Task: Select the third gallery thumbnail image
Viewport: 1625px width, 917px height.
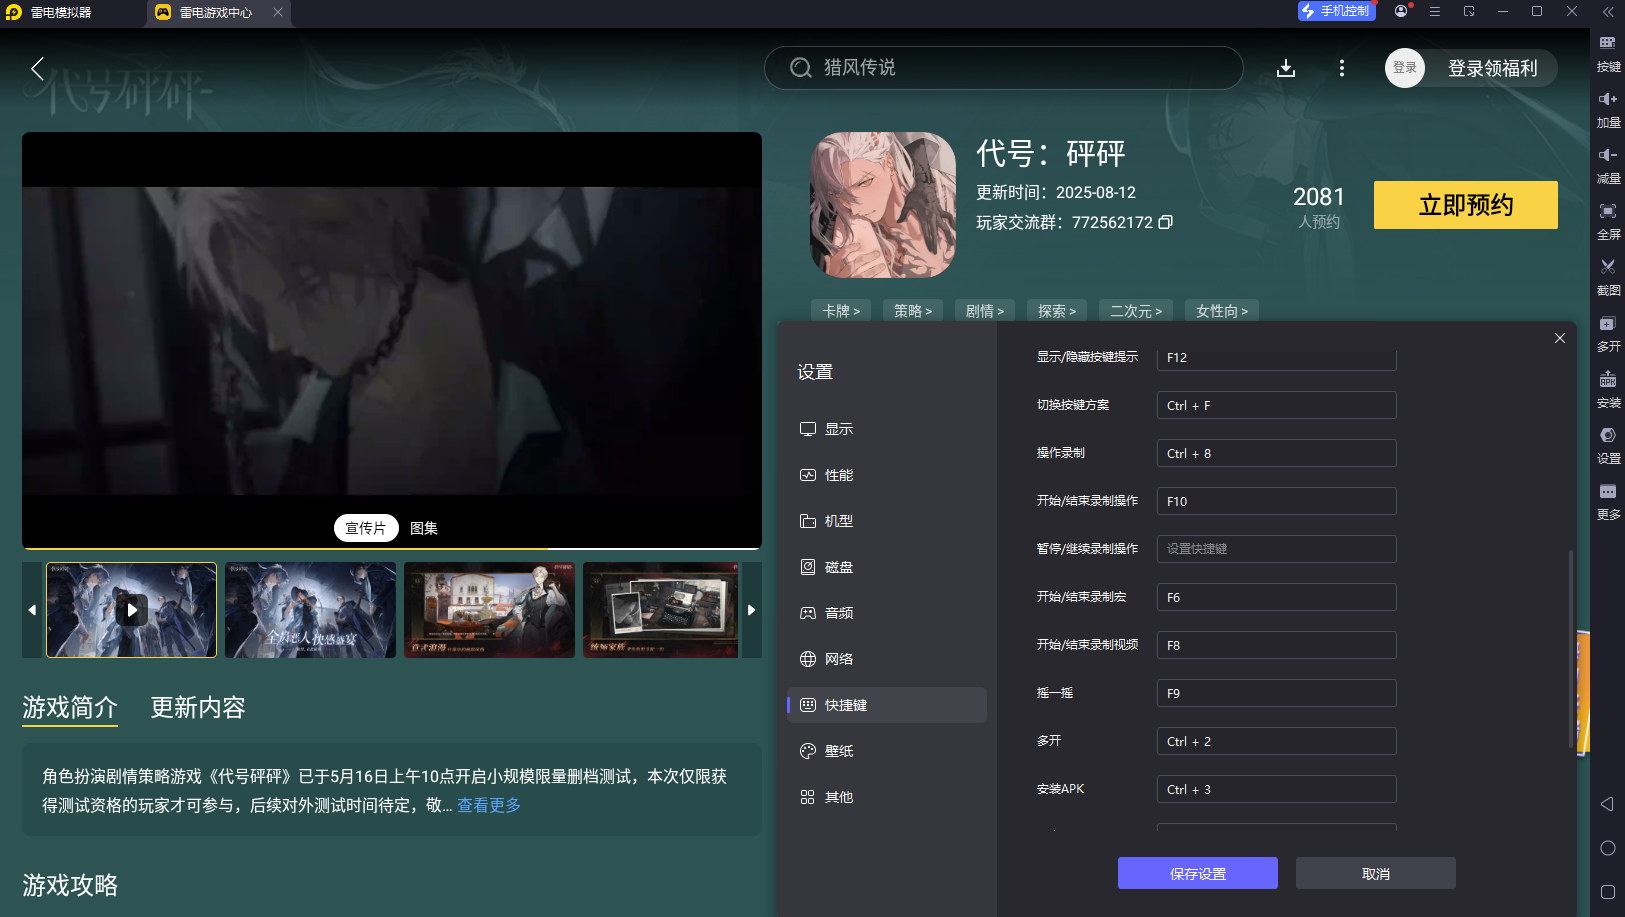Action: coord(489,610)
